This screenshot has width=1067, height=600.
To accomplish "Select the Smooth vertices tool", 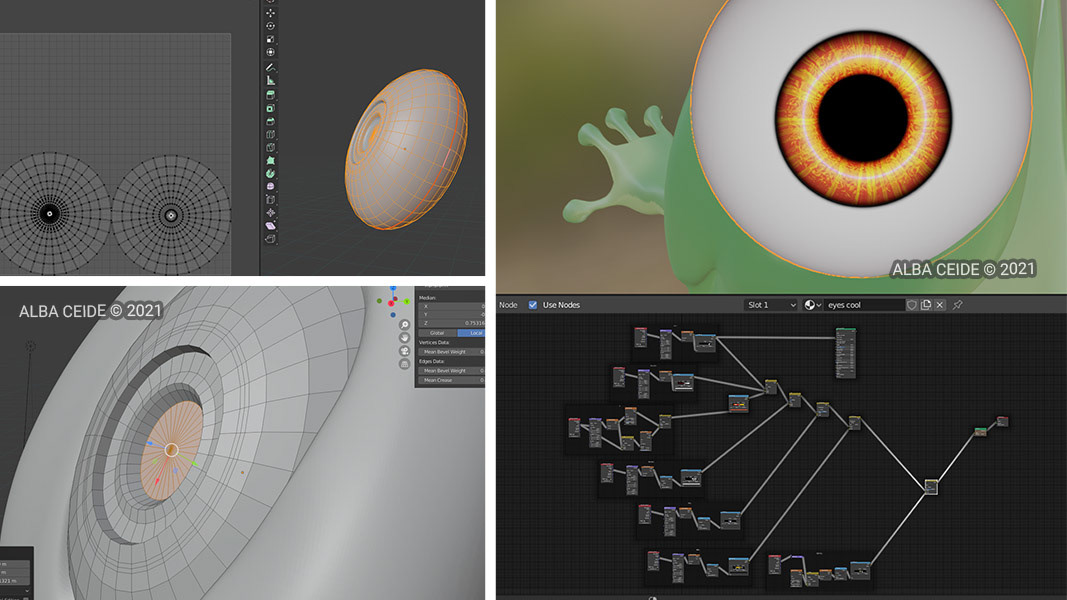I will point(270,186).
